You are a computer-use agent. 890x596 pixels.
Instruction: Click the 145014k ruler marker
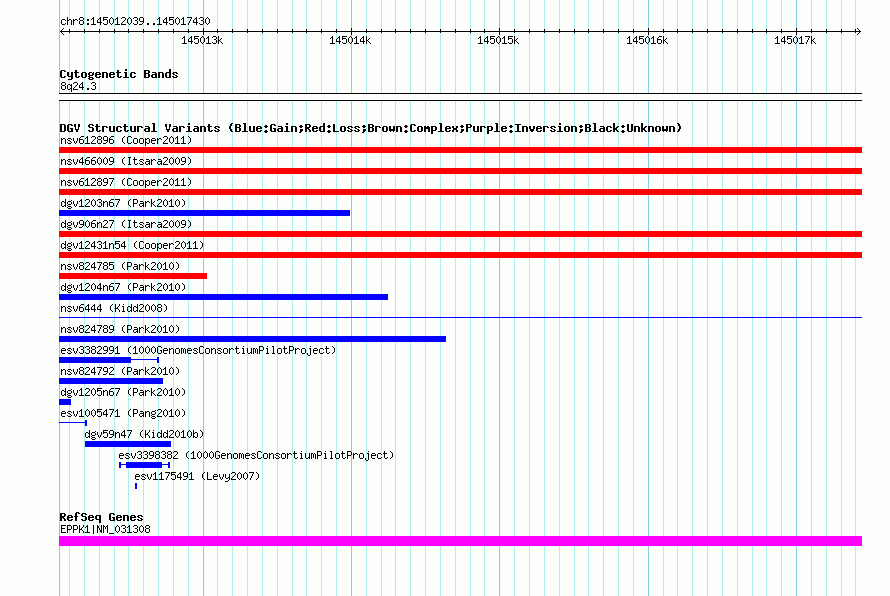(350, 40)
